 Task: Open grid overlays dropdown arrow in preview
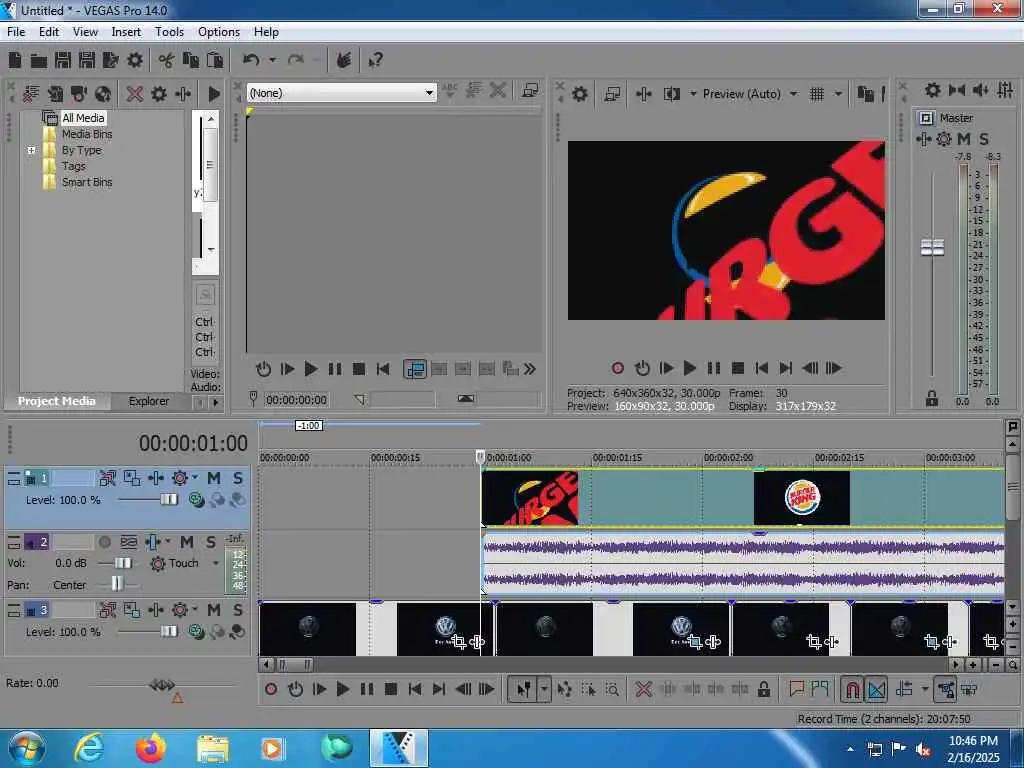[838, 94]
